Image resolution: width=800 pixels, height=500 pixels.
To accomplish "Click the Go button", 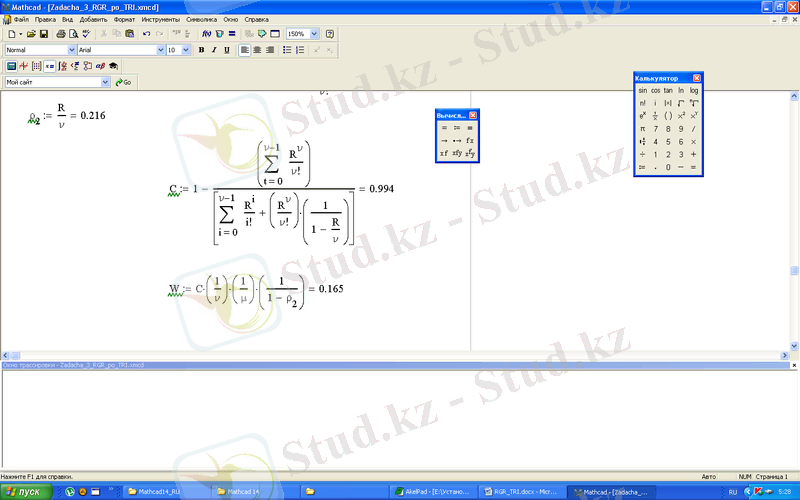I will tap(123, 82).
